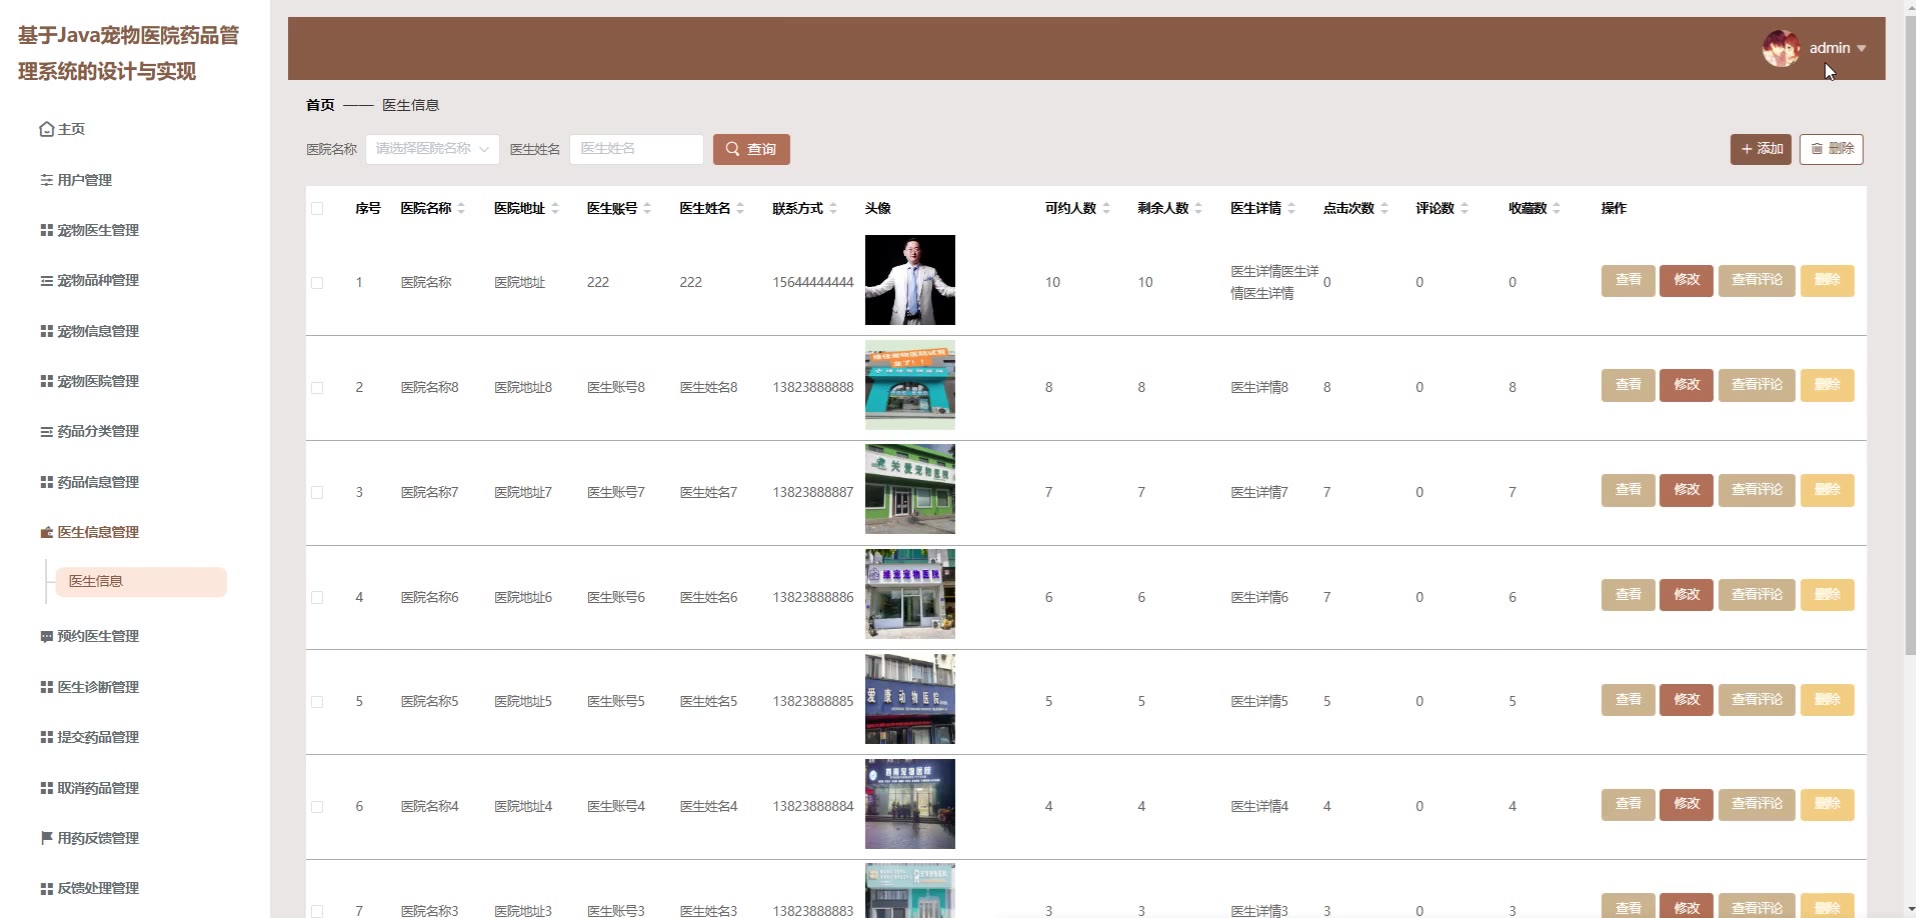1916x918 pixels.
Task: Toggle the select-all checkbox in table header
Action: [x=317, y=208]
